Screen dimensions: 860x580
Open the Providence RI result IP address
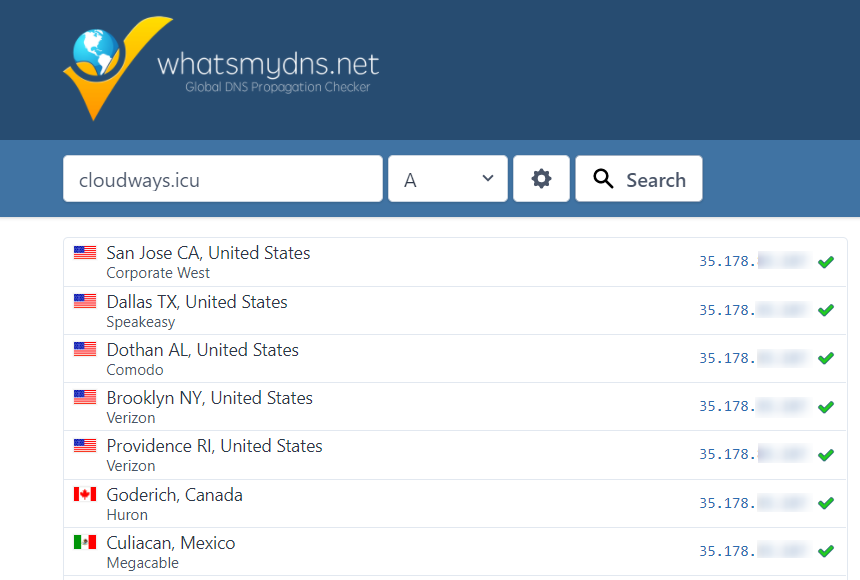tap(755, 454)
